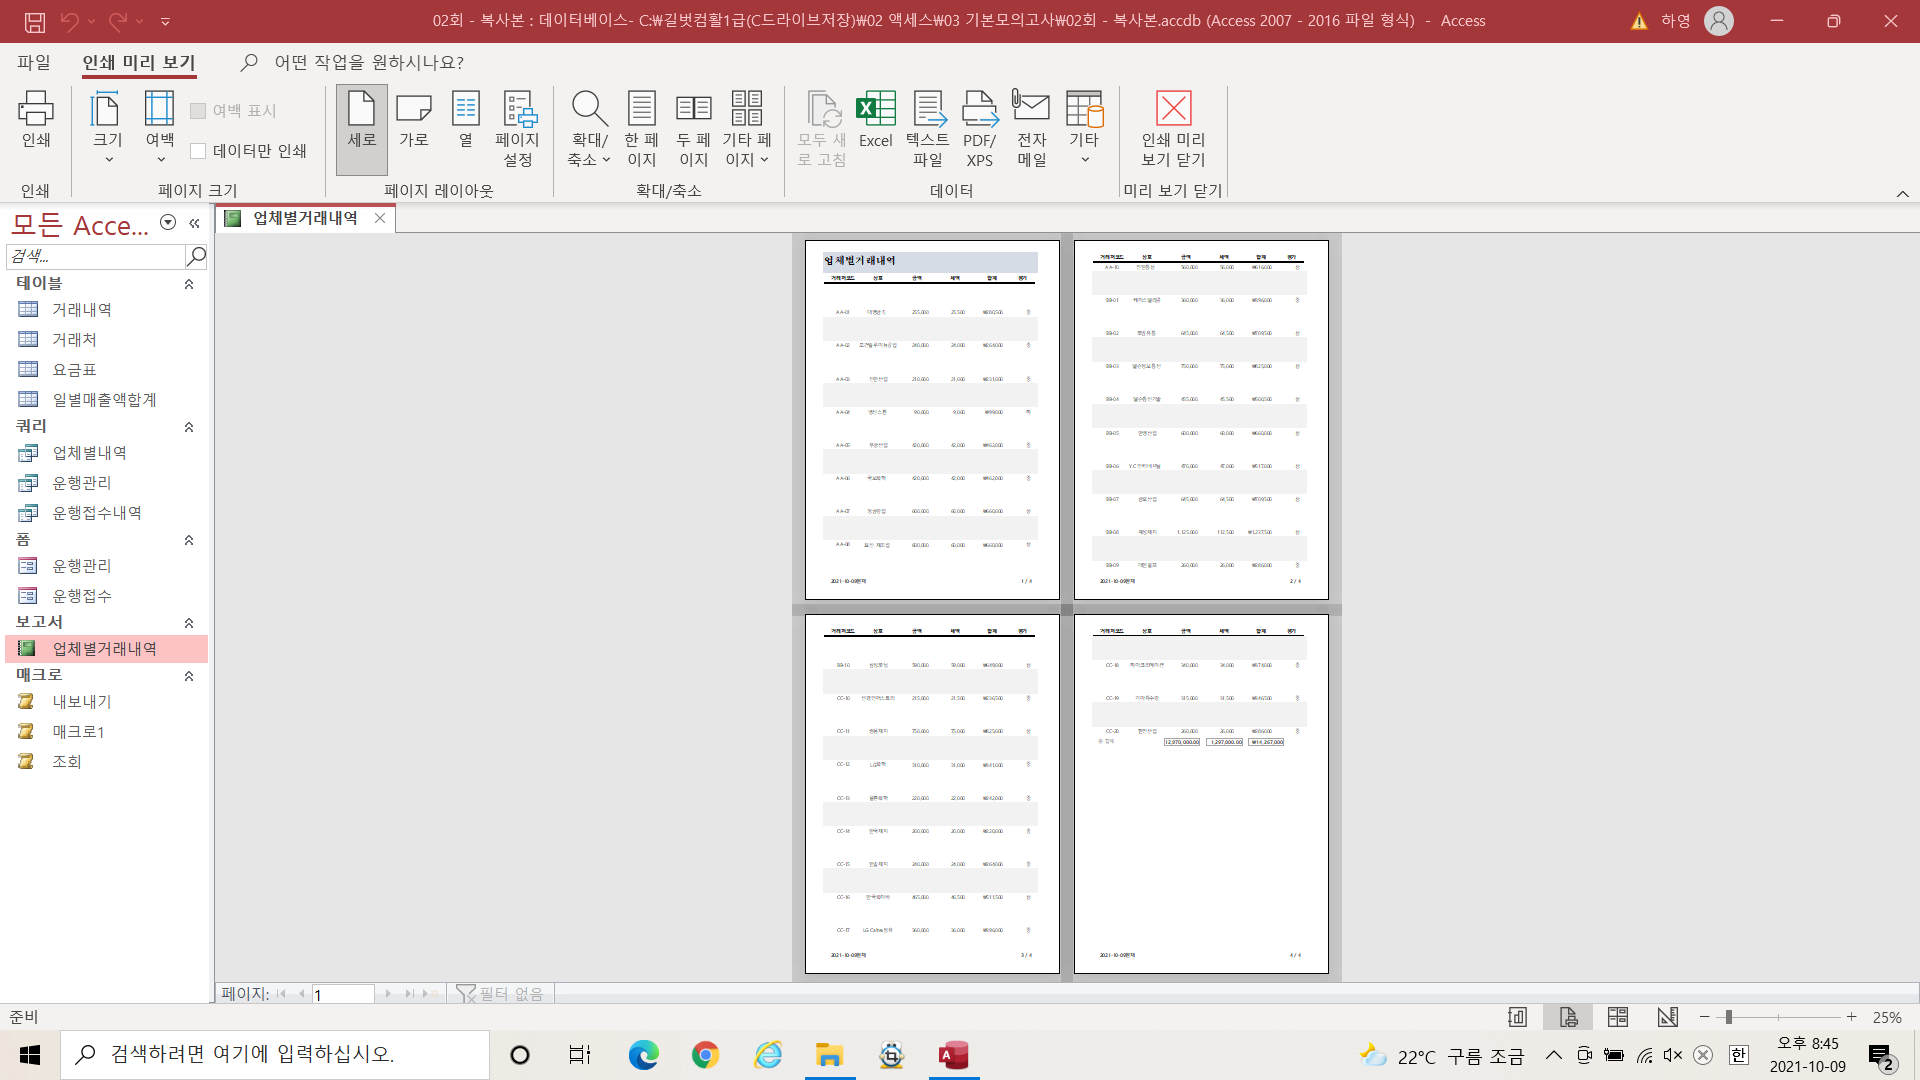The image size is (1920, 1080).
Task: Click 인쇄 미리 보기 닫기 icon
Action: [1173, 128]
